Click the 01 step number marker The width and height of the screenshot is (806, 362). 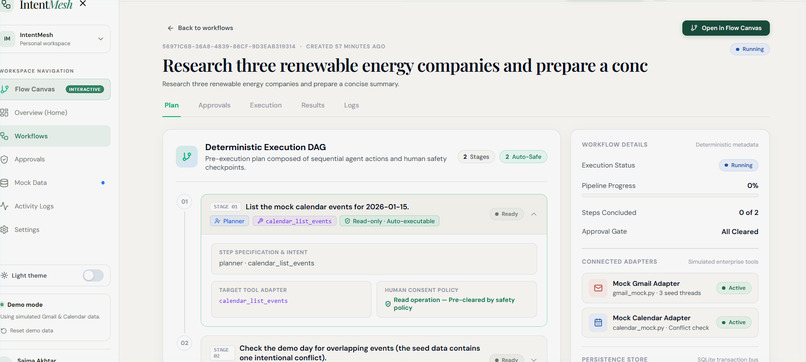185,202
